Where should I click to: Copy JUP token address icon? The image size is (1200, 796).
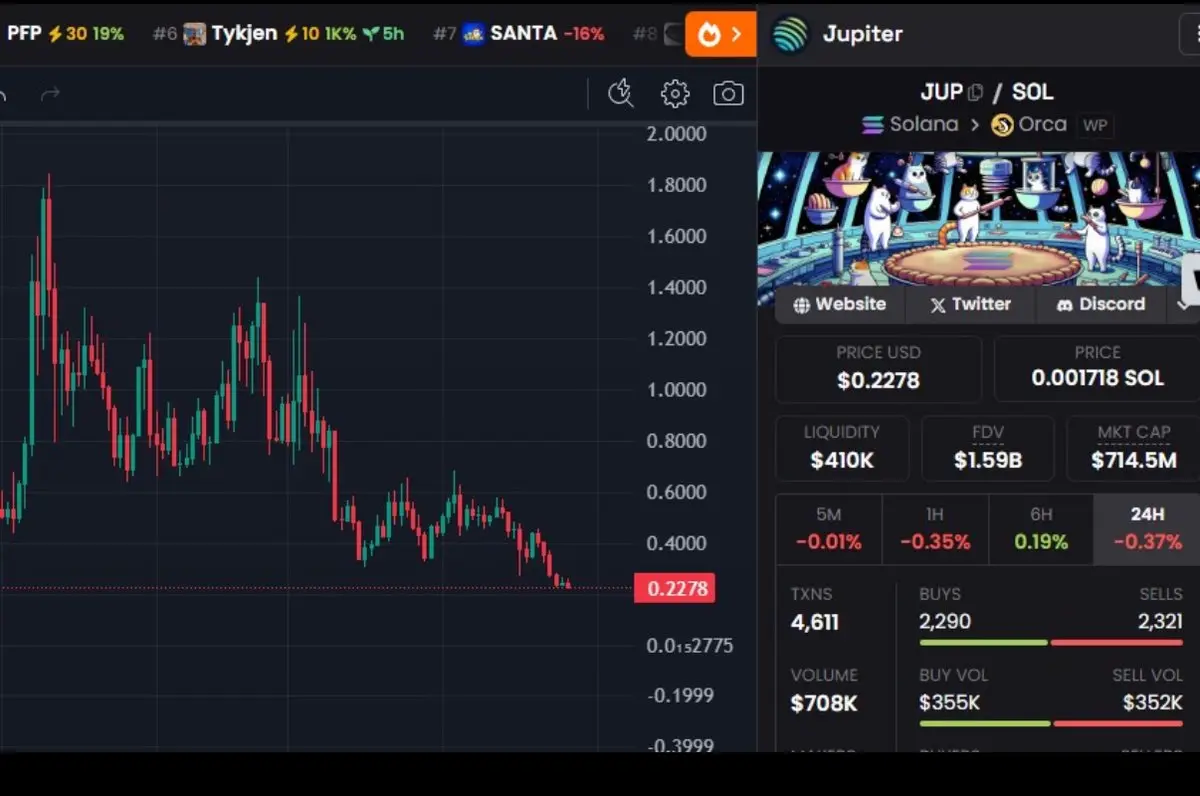pos(976,92)
